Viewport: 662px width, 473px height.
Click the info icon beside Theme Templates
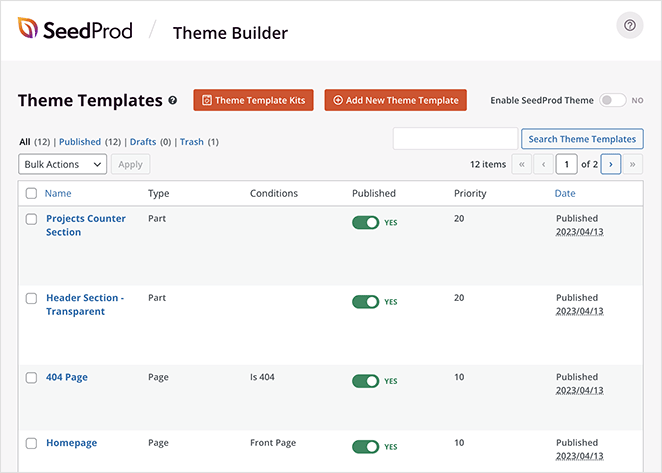click(x=173, y=101)
